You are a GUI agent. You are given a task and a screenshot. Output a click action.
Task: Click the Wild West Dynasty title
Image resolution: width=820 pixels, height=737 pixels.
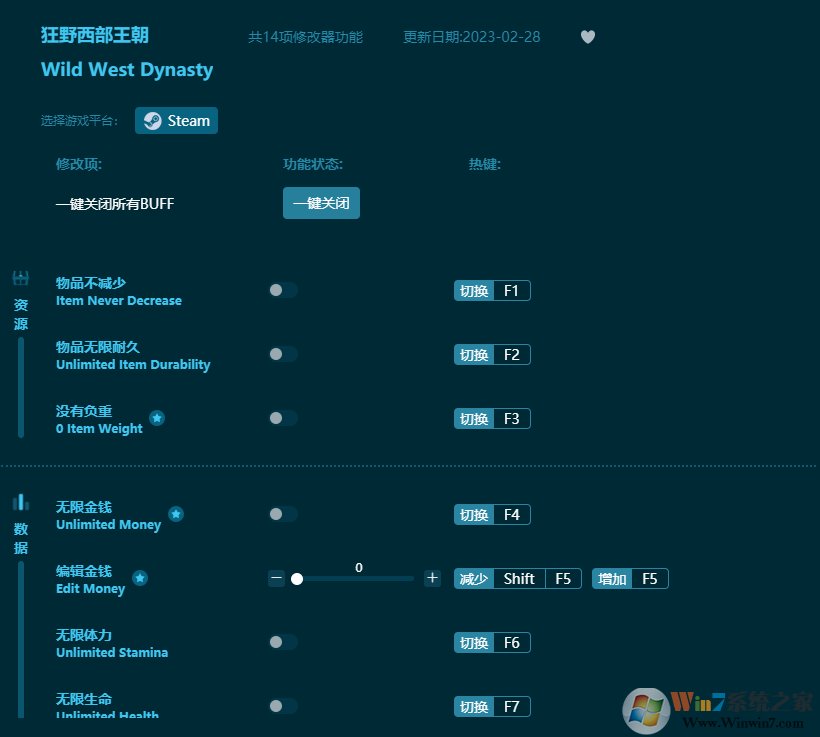click(127, 70)
